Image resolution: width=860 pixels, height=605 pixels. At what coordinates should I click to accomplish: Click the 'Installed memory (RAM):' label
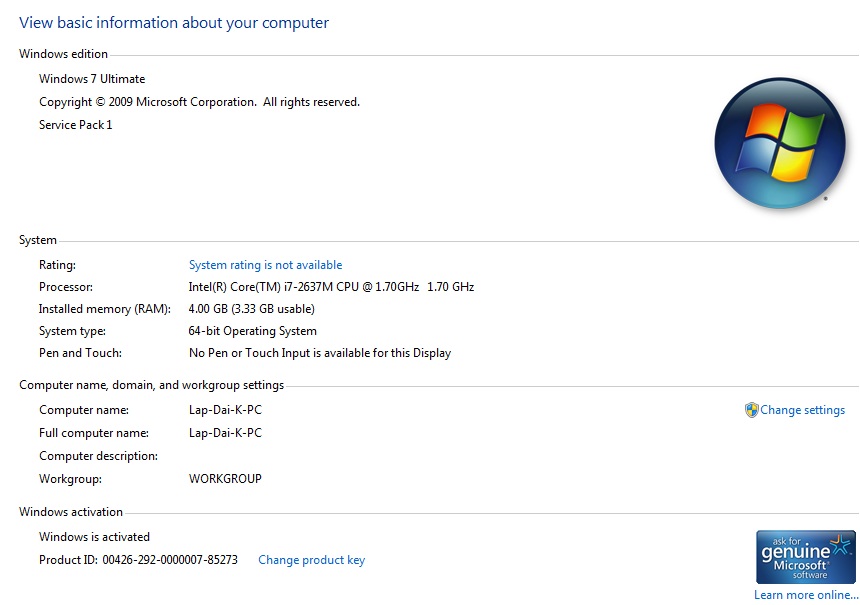105,309
